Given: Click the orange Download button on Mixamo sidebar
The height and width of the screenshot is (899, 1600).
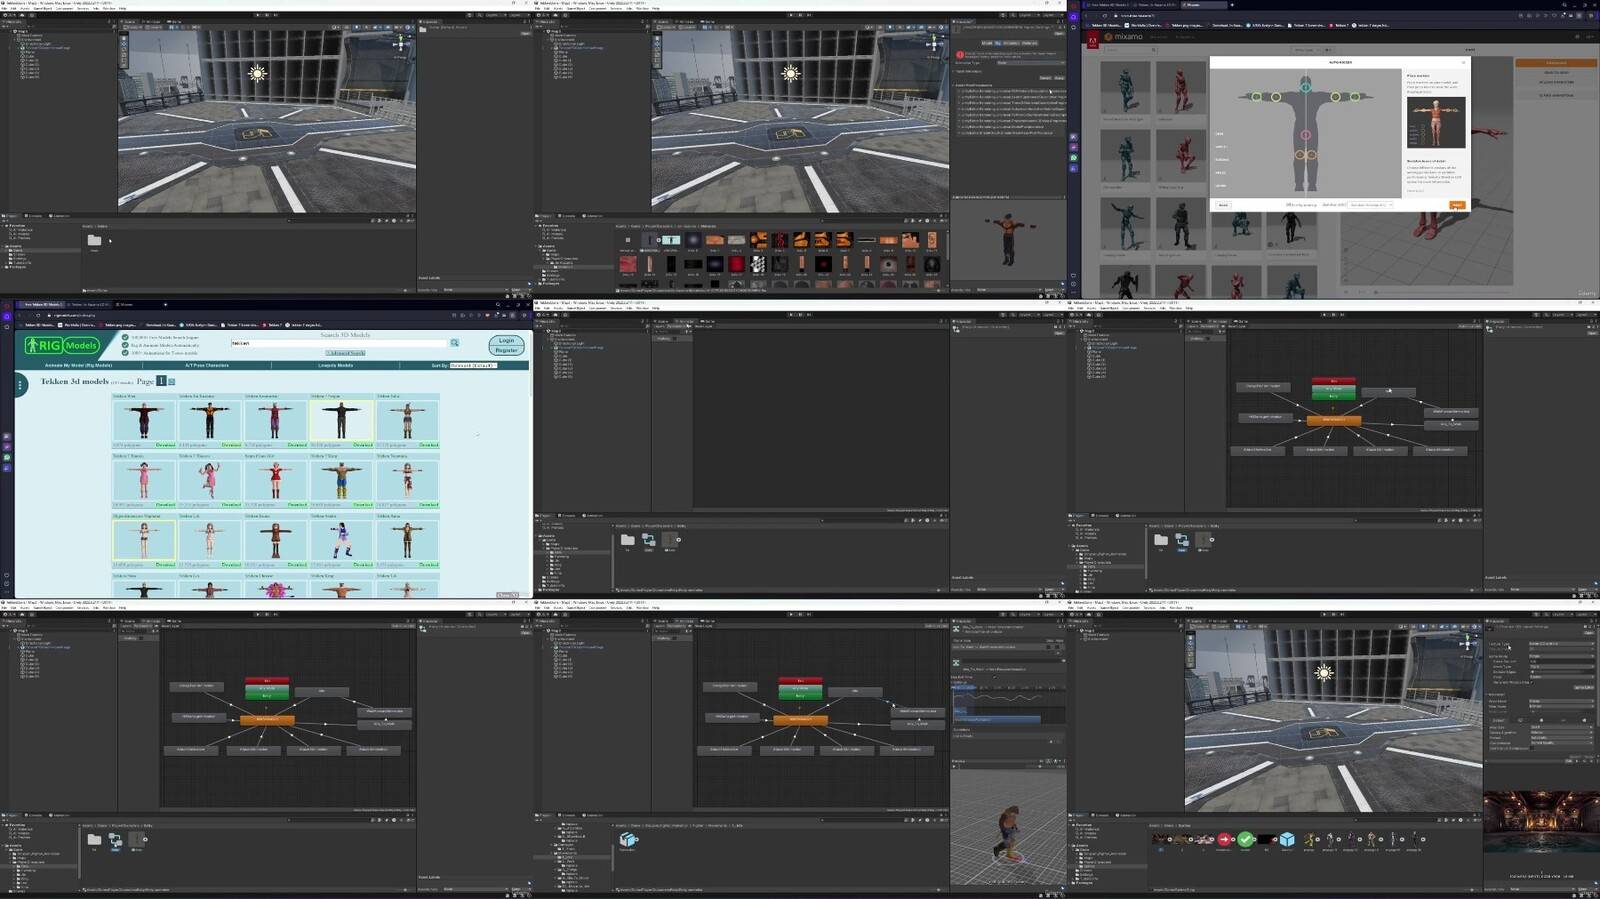Looking at the screenshot, I should pos(1556,63).
